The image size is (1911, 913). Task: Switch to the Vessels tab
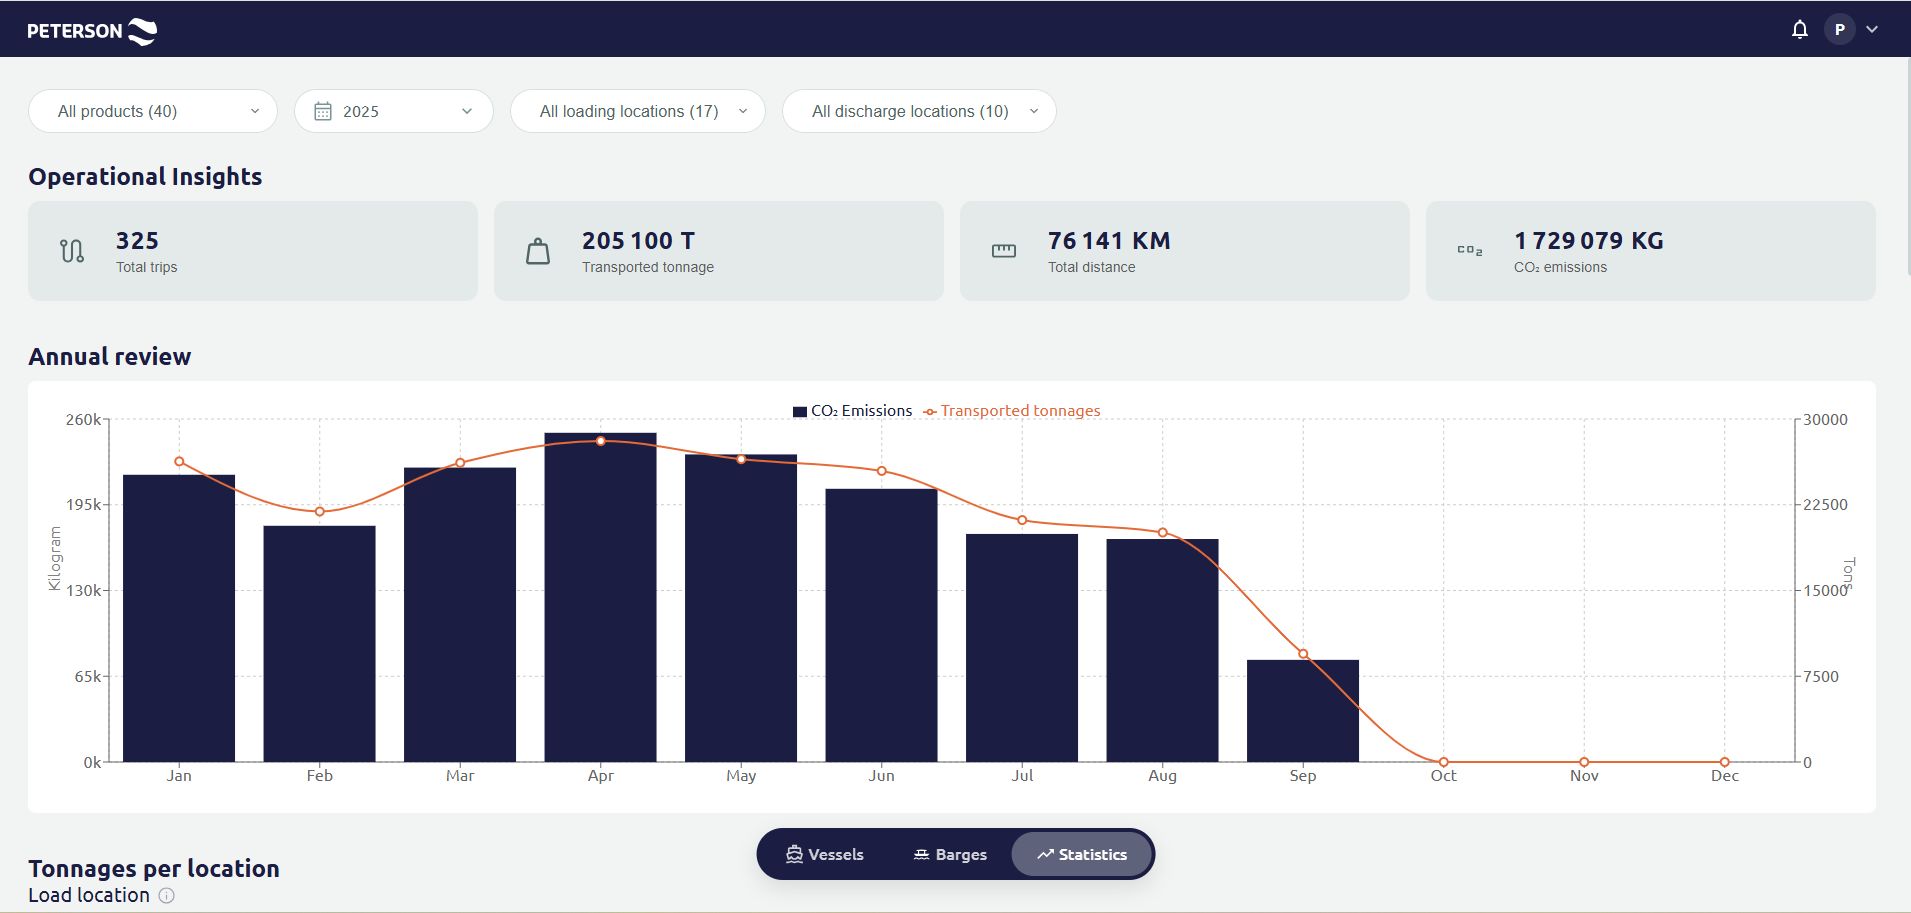point(825,854)
